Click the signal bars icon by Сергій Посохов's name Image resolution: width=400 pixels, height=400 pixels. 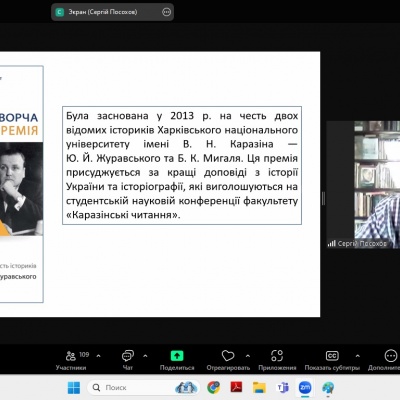(x=331, y=244)
